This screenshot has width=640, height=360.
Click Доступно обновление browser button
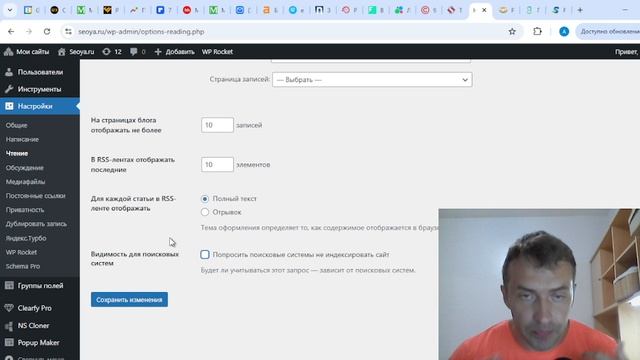608,31
